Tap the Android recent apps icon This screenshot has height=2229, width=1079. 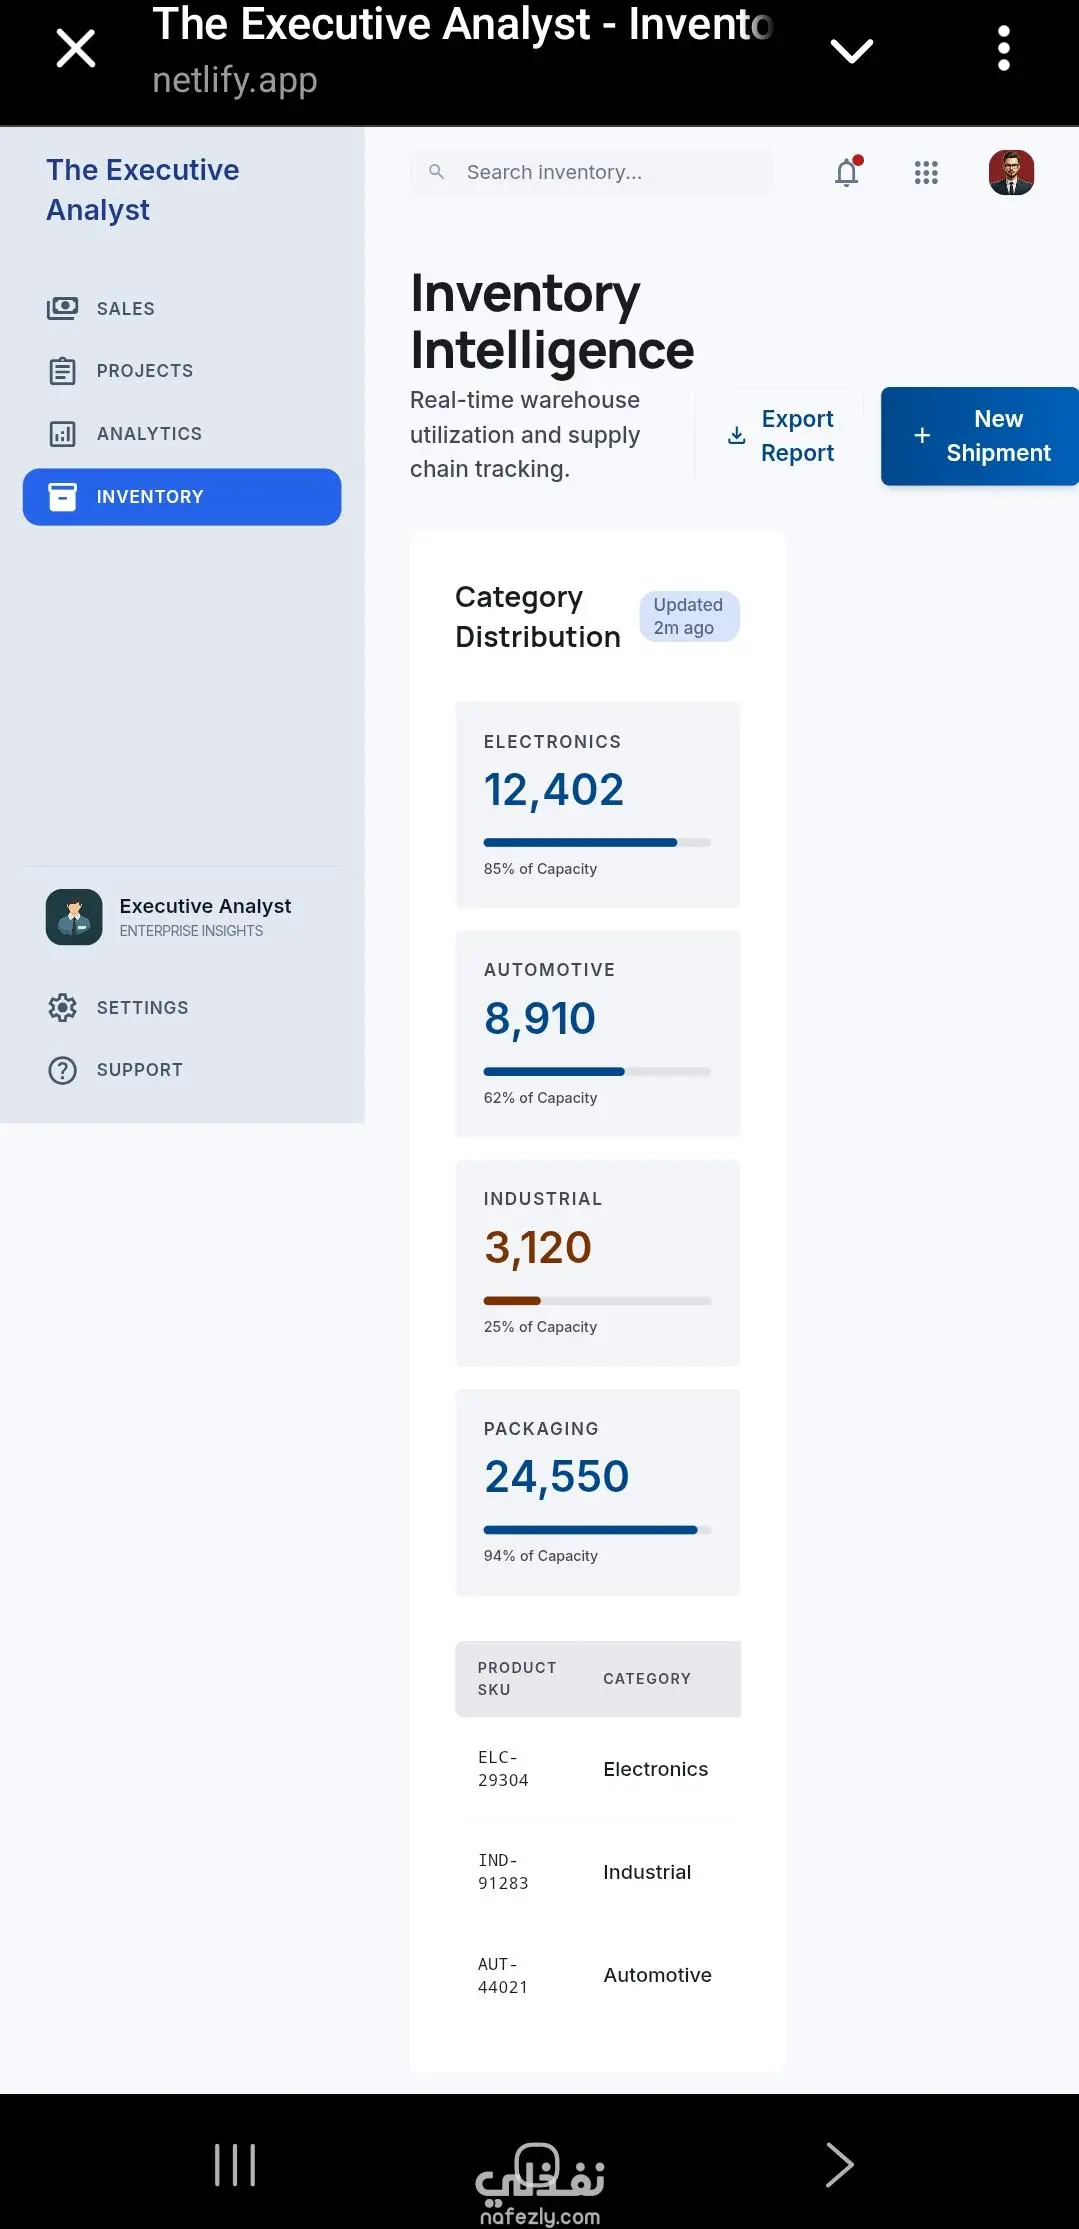(235, 2165)
